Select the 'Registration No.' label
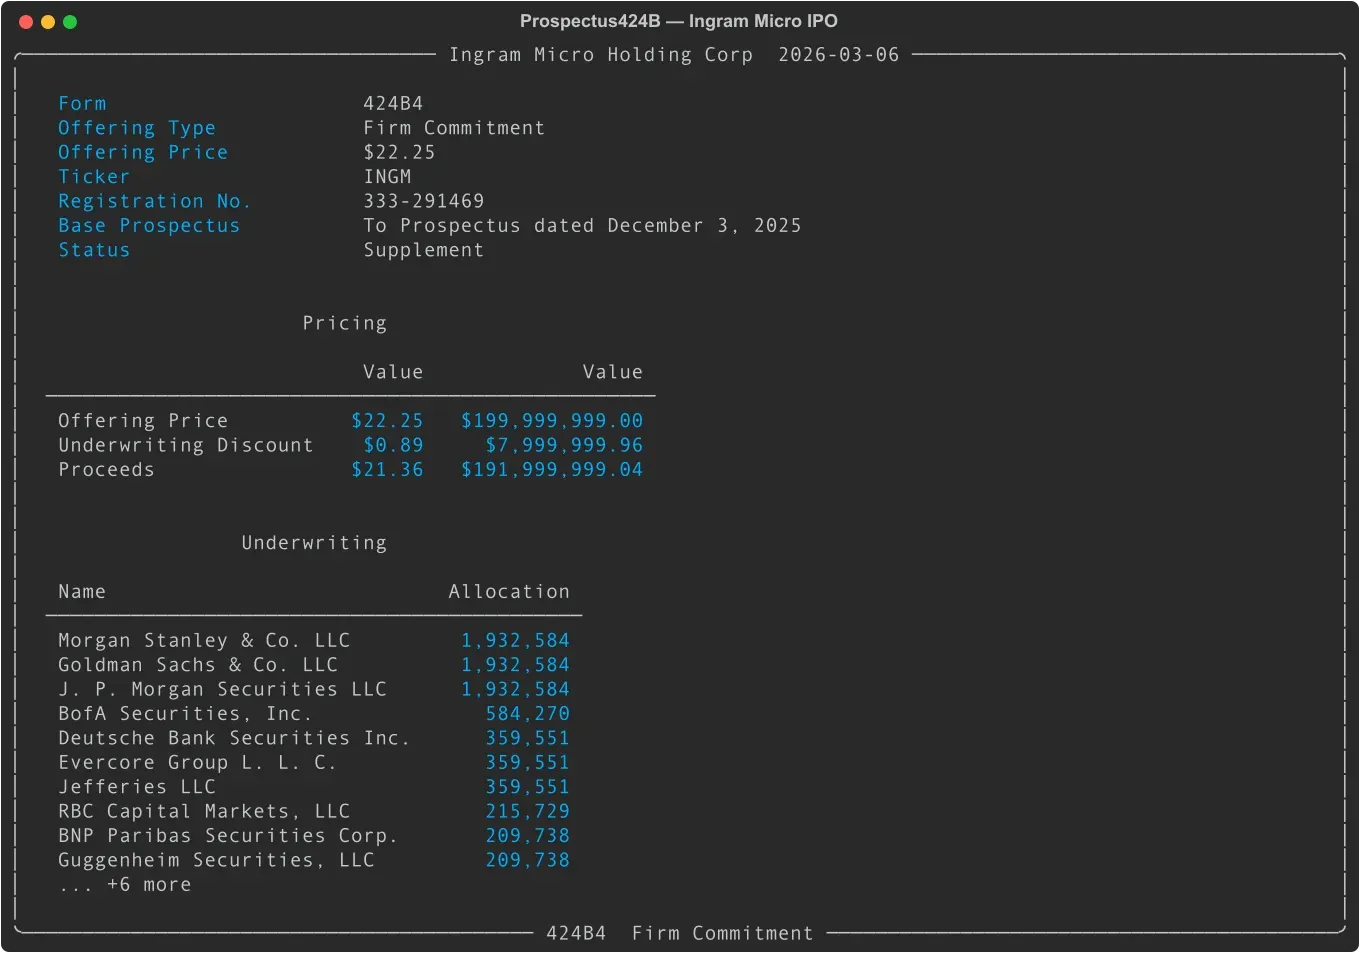The width and height of the screenshot is (1360, 953). (x=154, y=201)
